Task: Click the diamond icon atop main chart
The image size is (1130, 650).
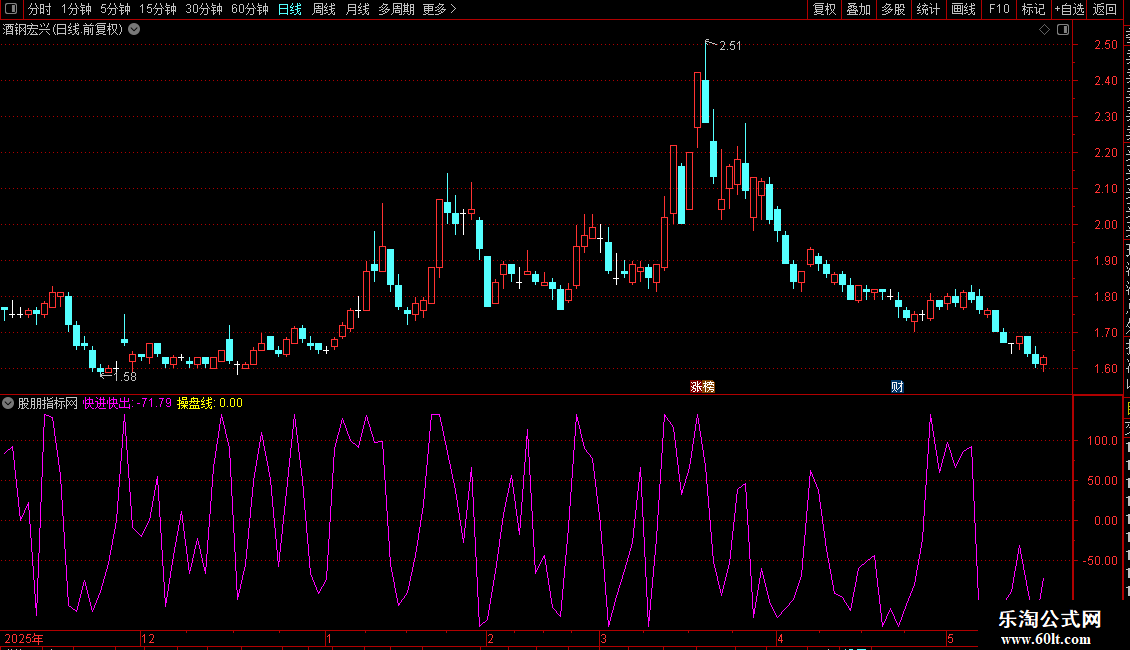Action: coord(1044,29)
